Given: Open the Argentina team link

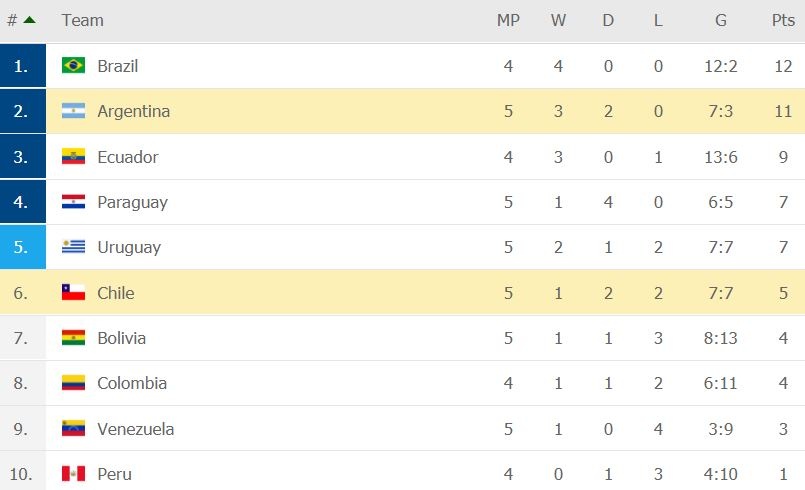Looking at the screenshot, I should (x=133, y=111).
